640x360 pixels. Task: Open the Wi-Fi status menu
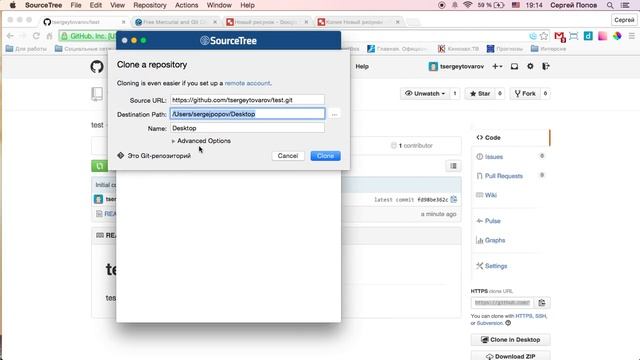click(468, 5)
